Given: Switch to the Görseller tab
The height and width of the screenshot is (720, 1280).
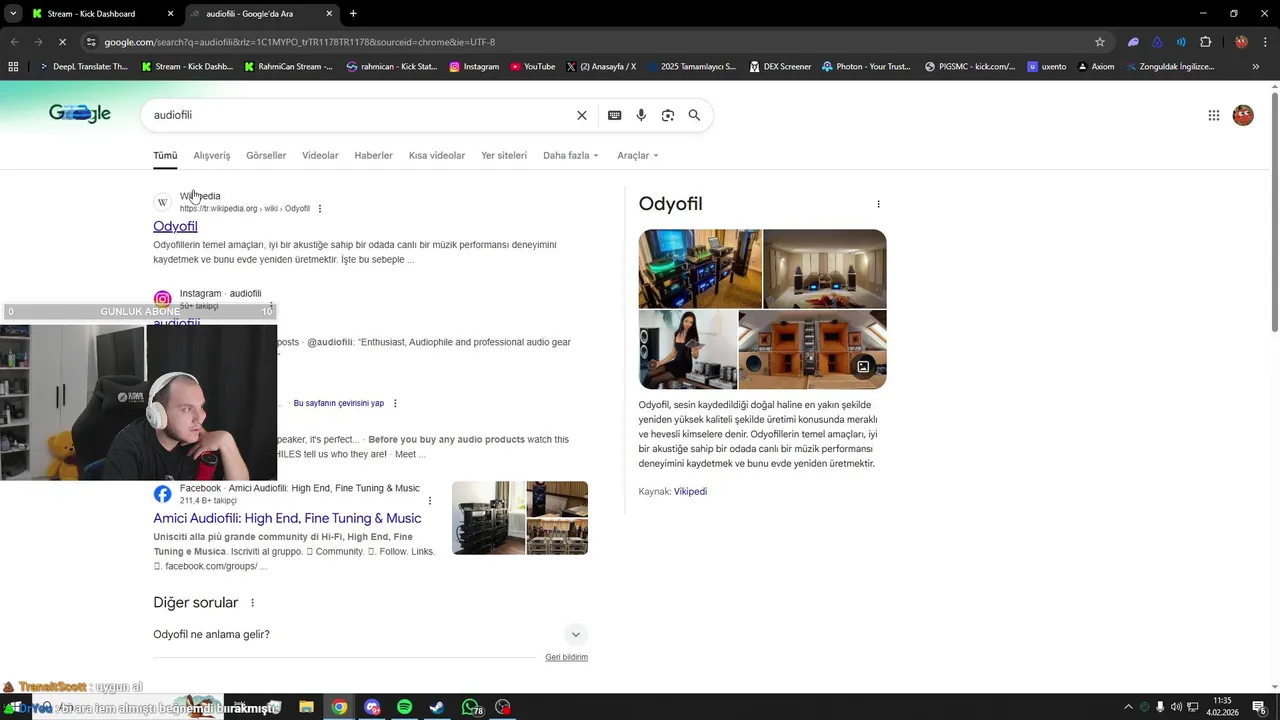Looking at the screenshot, I should click(x=266, y=155).
